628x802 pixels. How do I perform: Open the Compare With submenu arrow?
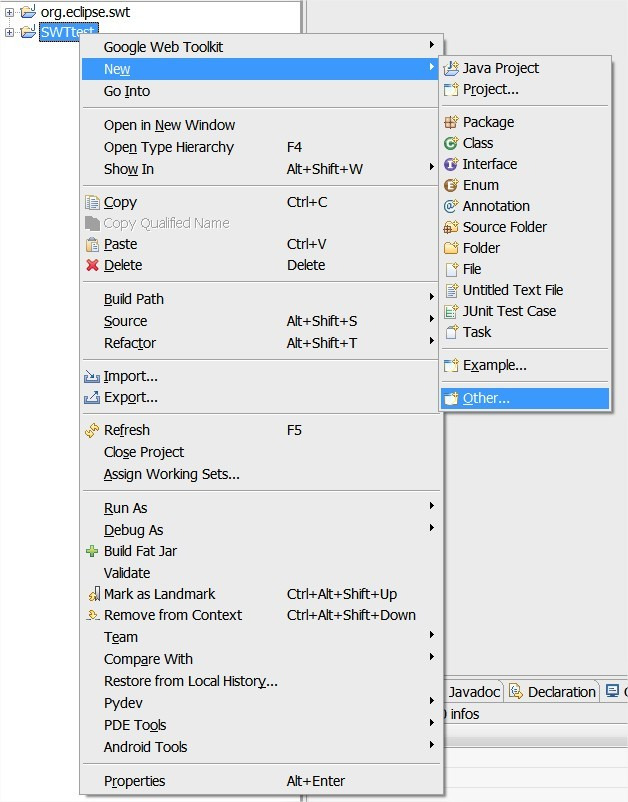432,657
